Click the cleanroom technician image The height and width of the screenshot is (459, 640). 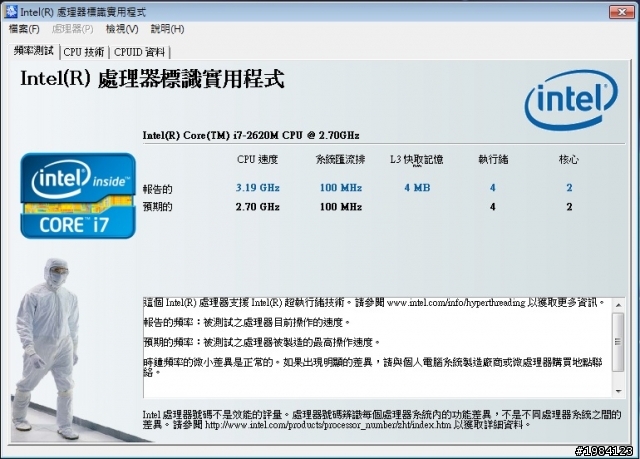[x=47, y=349]
